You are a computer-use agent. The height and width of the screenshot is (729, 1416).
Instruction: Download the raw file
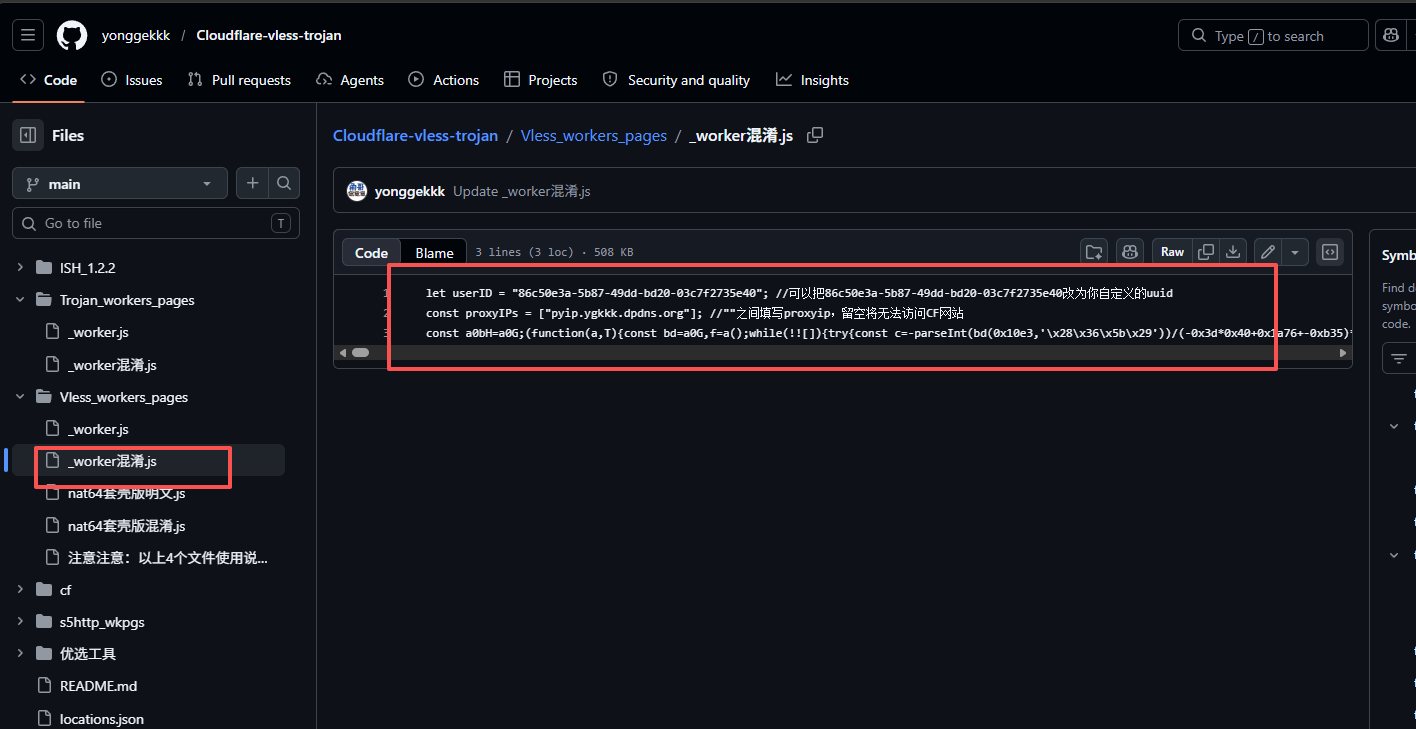click(x=1234, y=252)
